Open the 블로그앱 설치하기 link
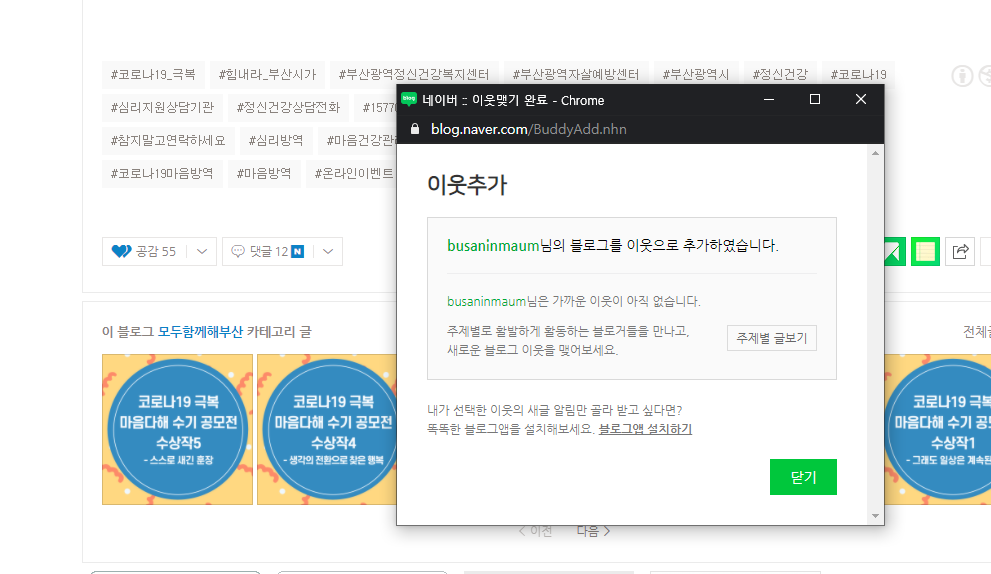Image resolution: width=991 pixels, height=574 pixels. [645, 429]
